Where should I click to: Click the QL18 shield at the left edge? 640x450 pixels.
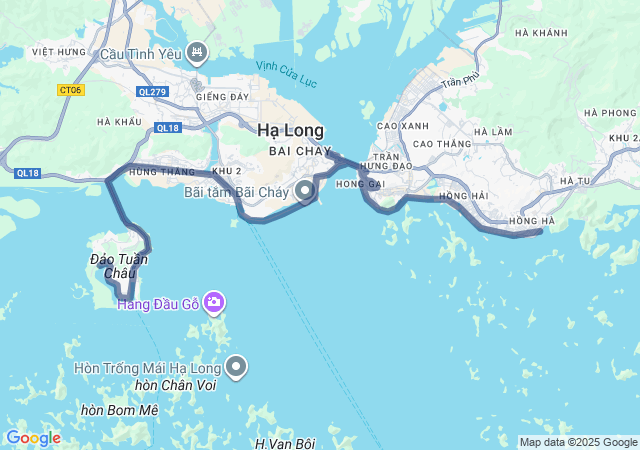27,173
